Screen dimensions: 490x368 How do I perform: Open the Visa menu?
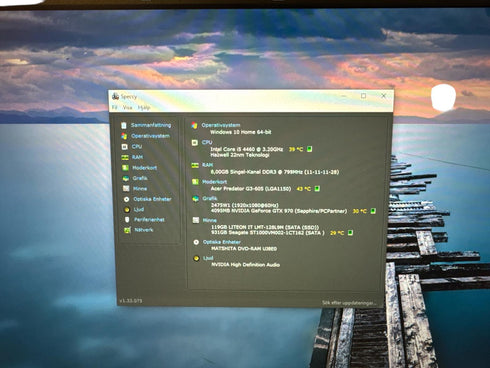point(127,107)
